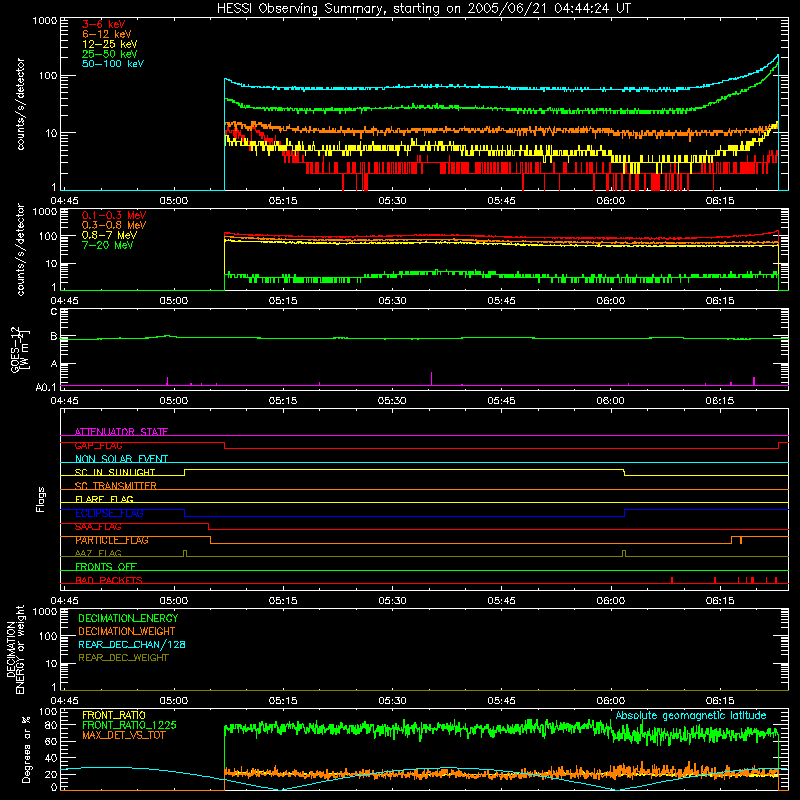The image size is (800, 800).
Task: Select the NON_SOLAR_EVENT flag label
Action: (121, 459)
